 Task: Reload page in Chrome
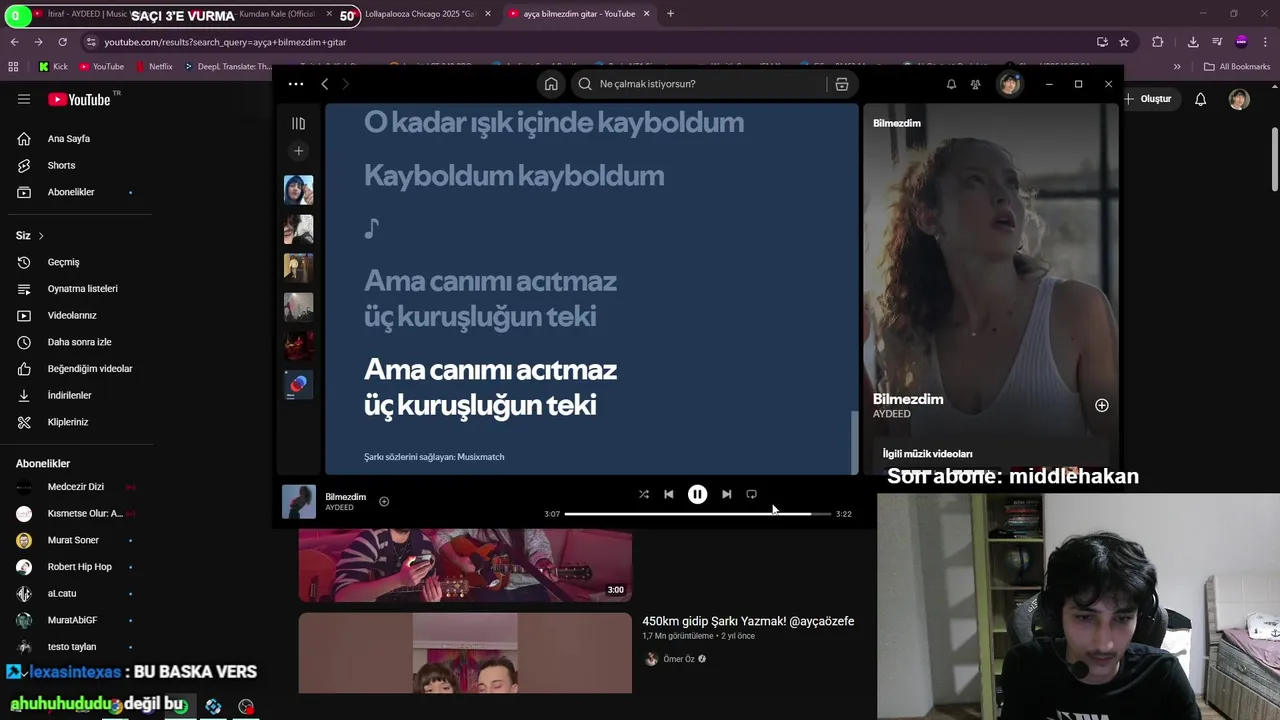[62, 42]
